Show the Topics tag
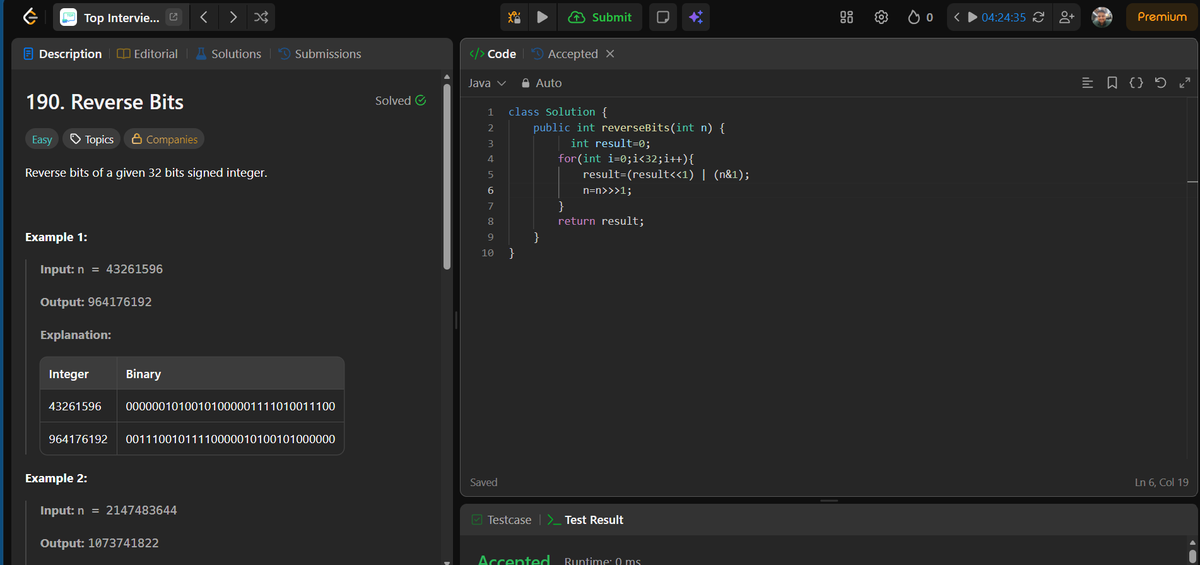 (x=91, y=139)
